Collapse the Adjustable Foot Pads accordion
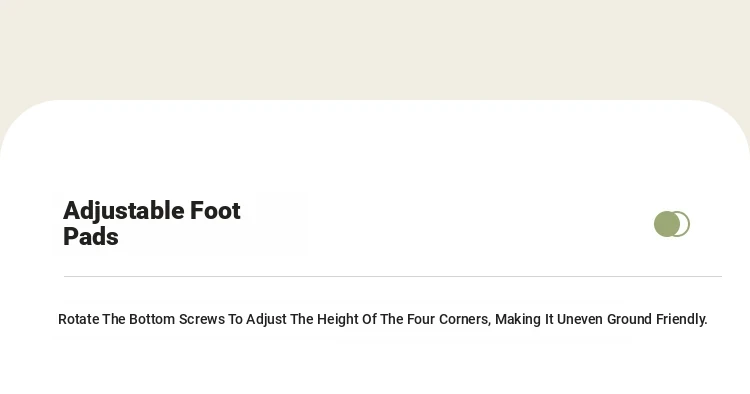This screenshot has height=394, width=750. click(x=672, y=224)
